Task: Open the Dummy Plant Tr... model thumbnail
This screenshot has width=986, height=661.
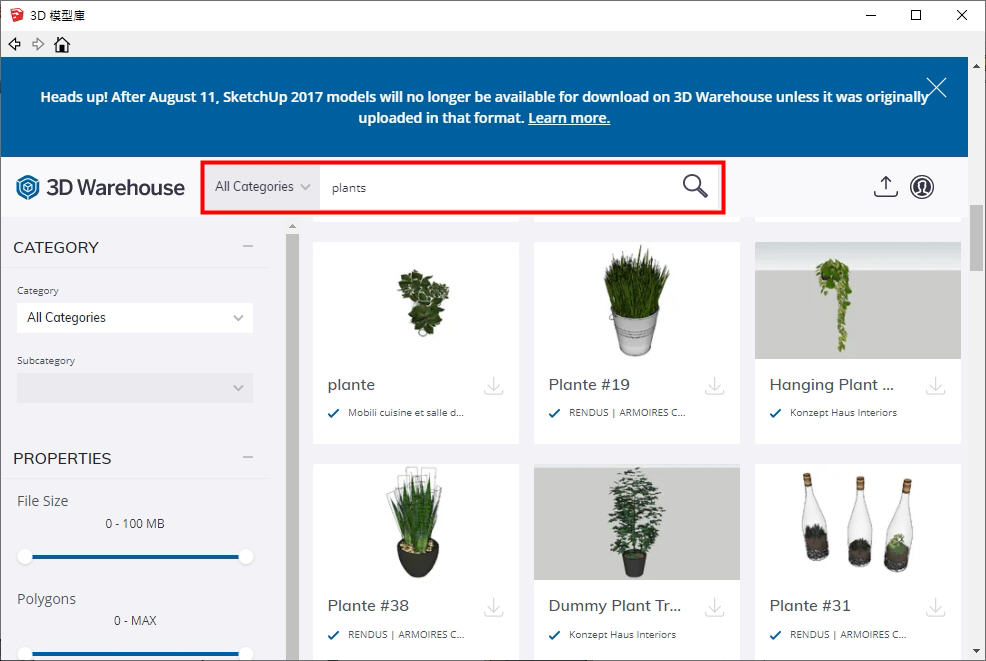Action: click(x=636, y=522)
